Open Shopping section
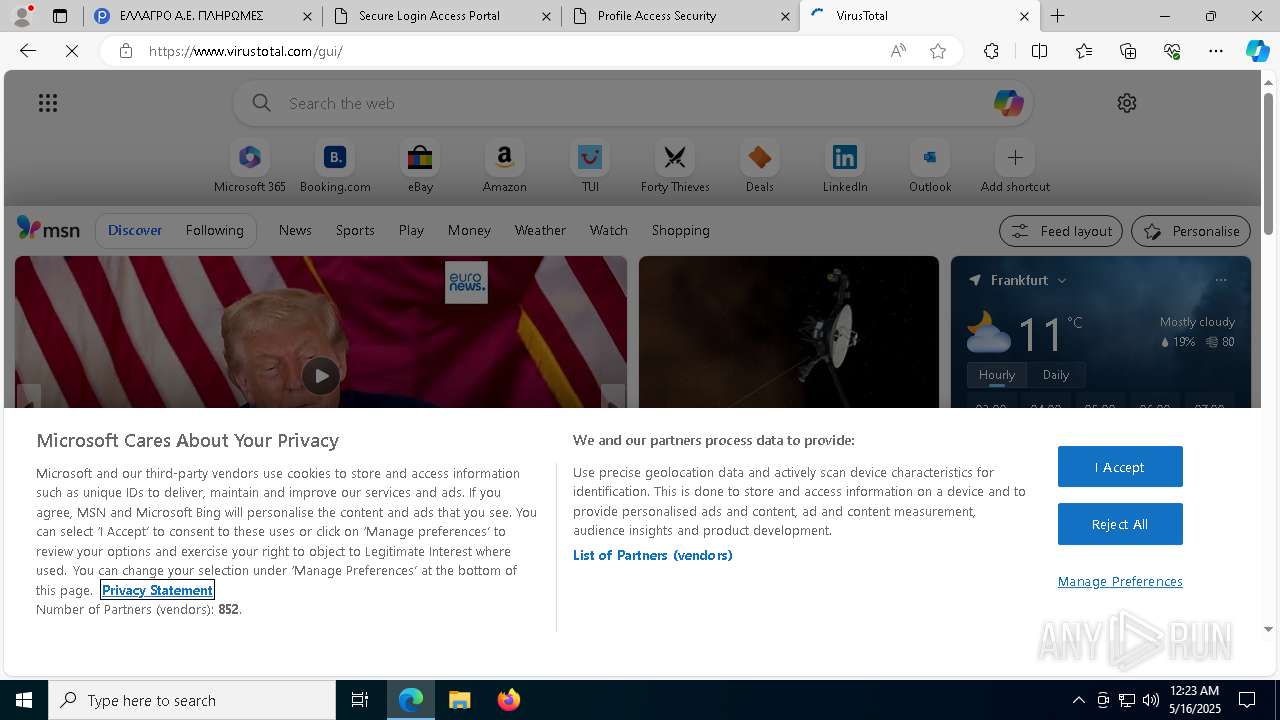Screen dimensions: 1280x720 click(x=681, y=230)
